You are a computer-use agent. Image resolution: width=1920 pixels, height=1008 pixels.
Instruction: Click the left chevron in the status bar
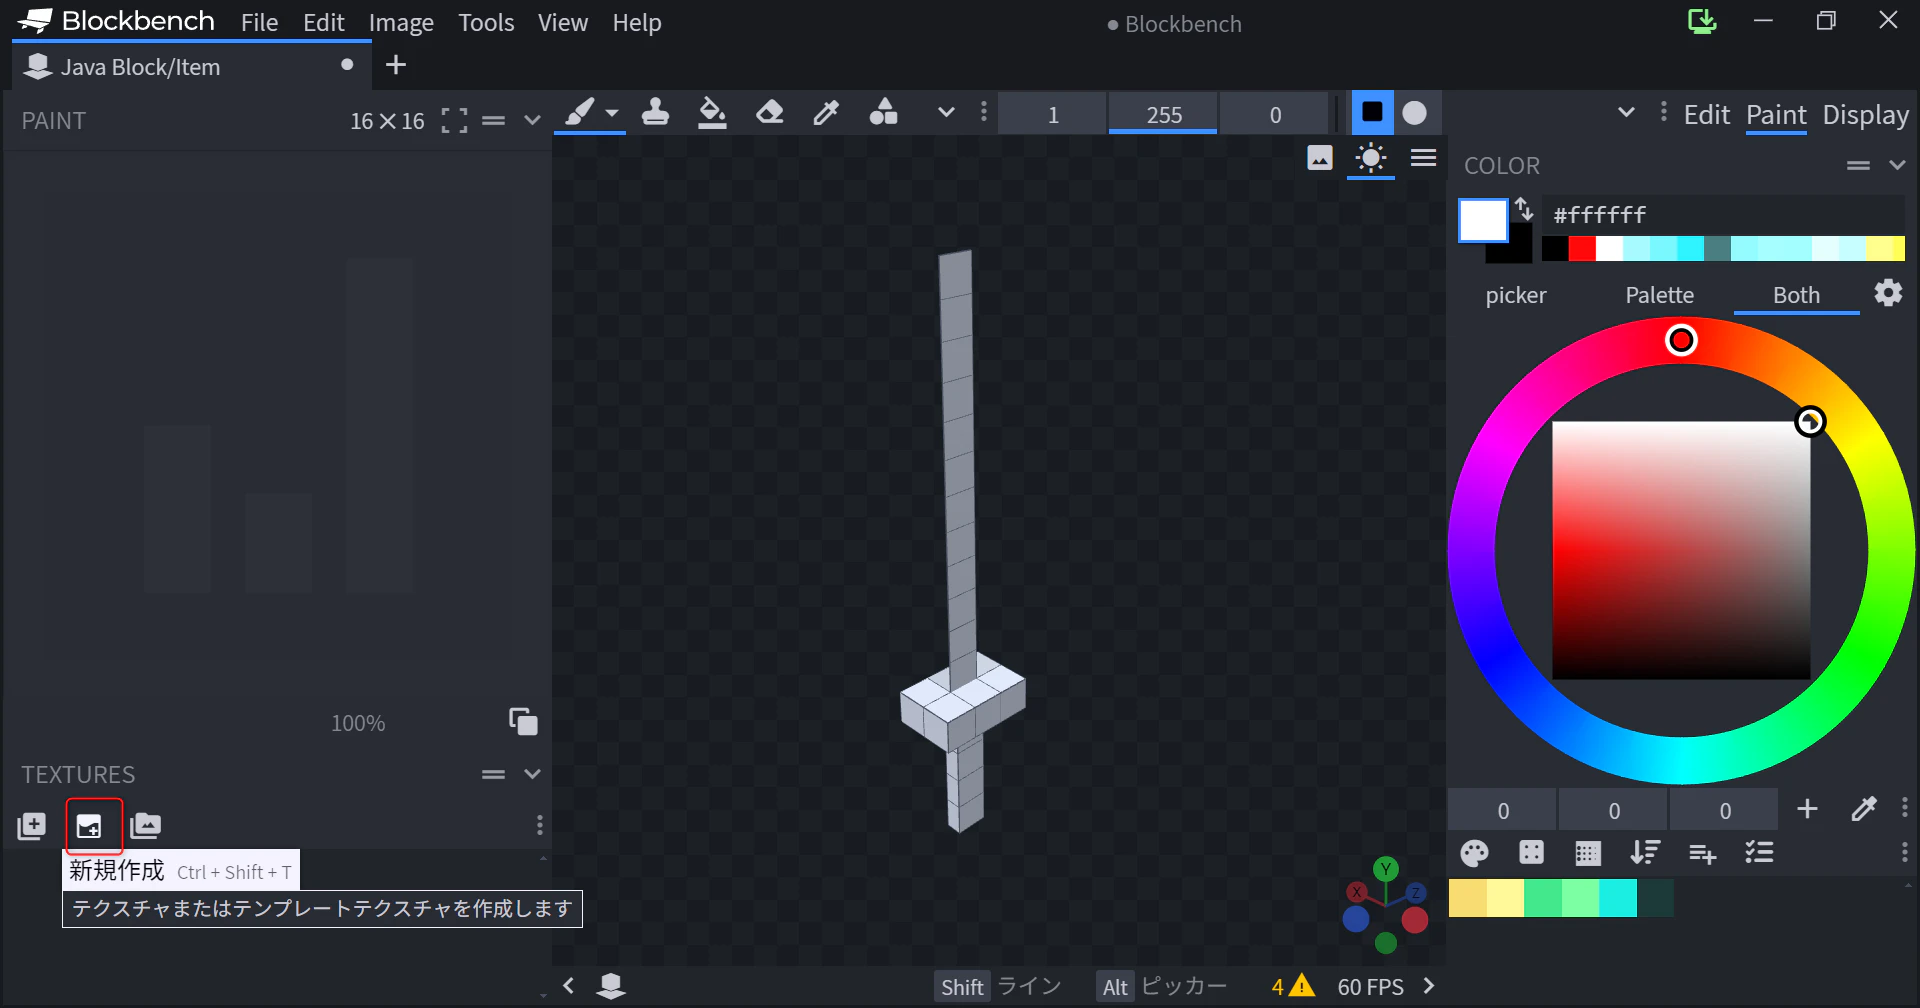(568, 986)
